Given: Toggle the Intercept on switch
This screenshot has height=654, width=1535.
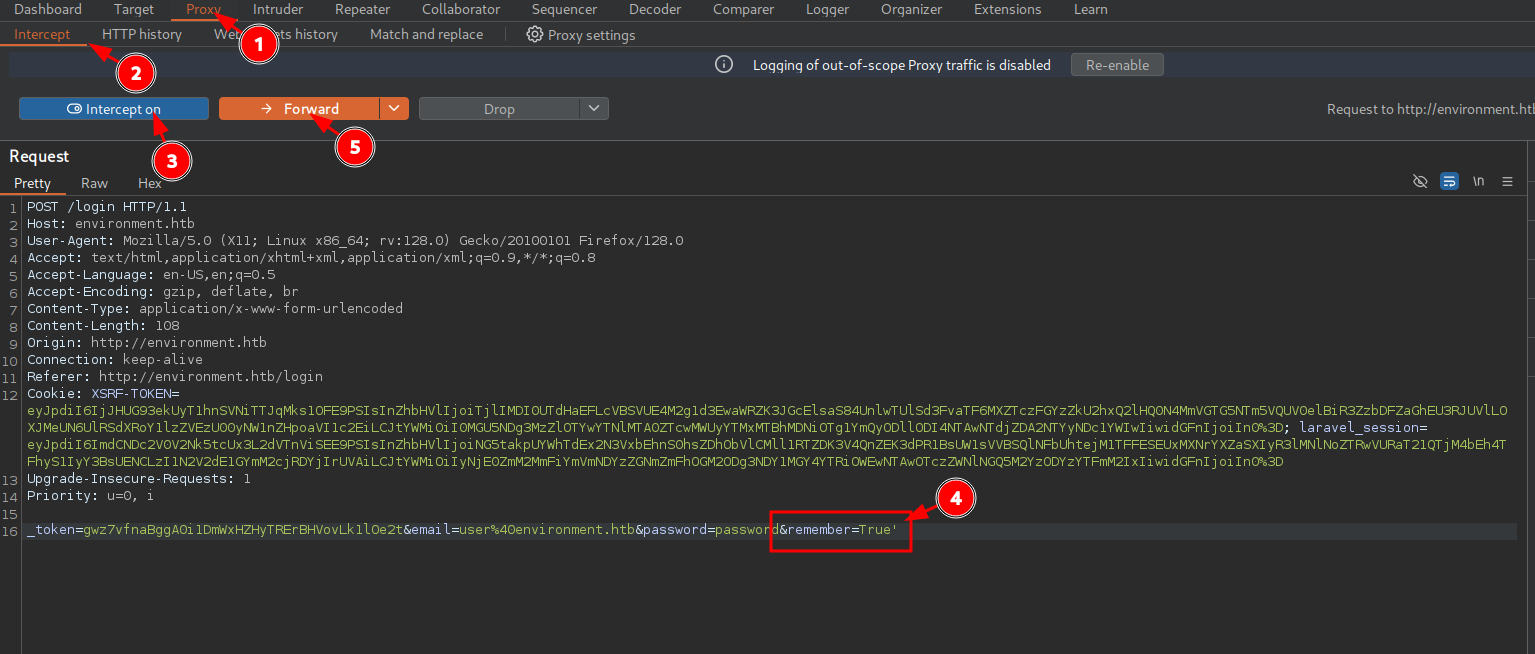Looking at the screenshot, I should pyautogui.click(x=114, y=109).
